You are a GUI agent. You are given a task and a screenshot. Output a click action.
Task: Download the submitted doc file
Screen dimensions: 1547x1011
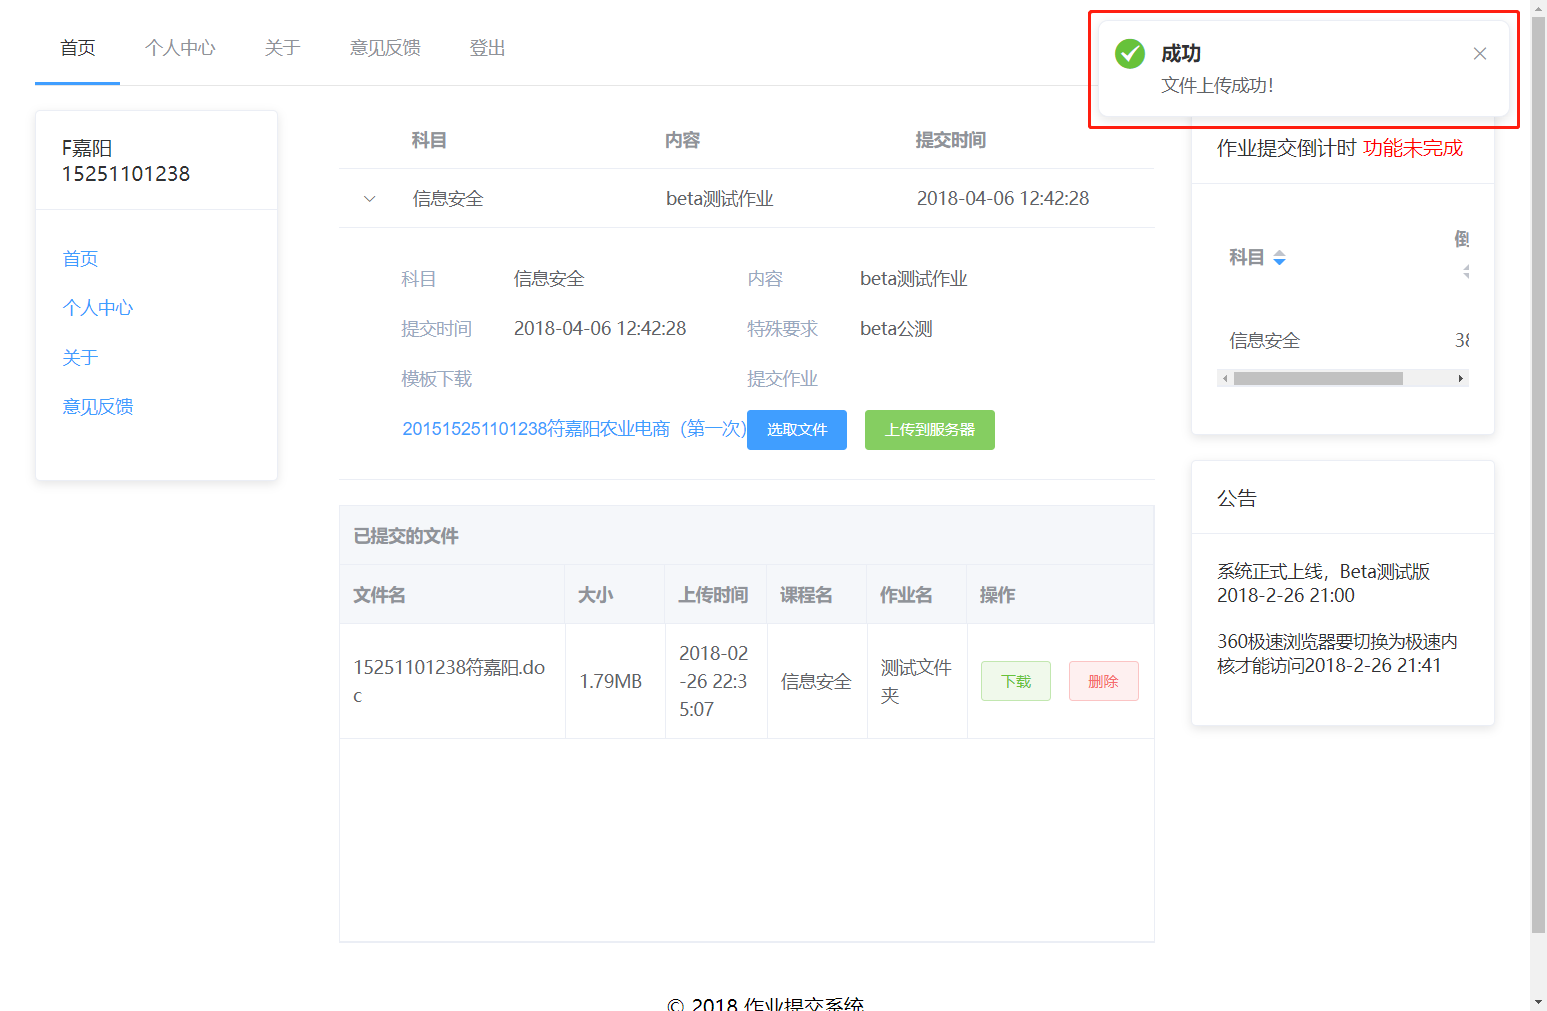(x=1015, y=681)
